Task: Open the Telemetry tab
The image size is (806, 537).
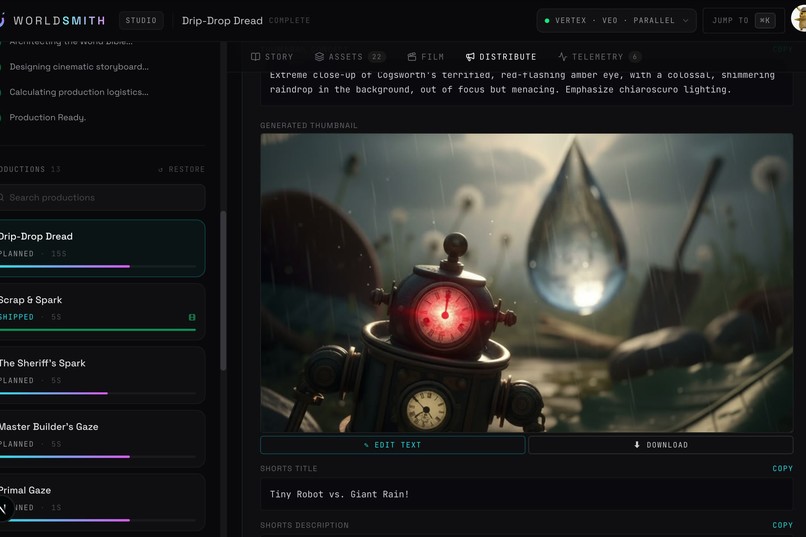Action: click(x=599, y=57)
